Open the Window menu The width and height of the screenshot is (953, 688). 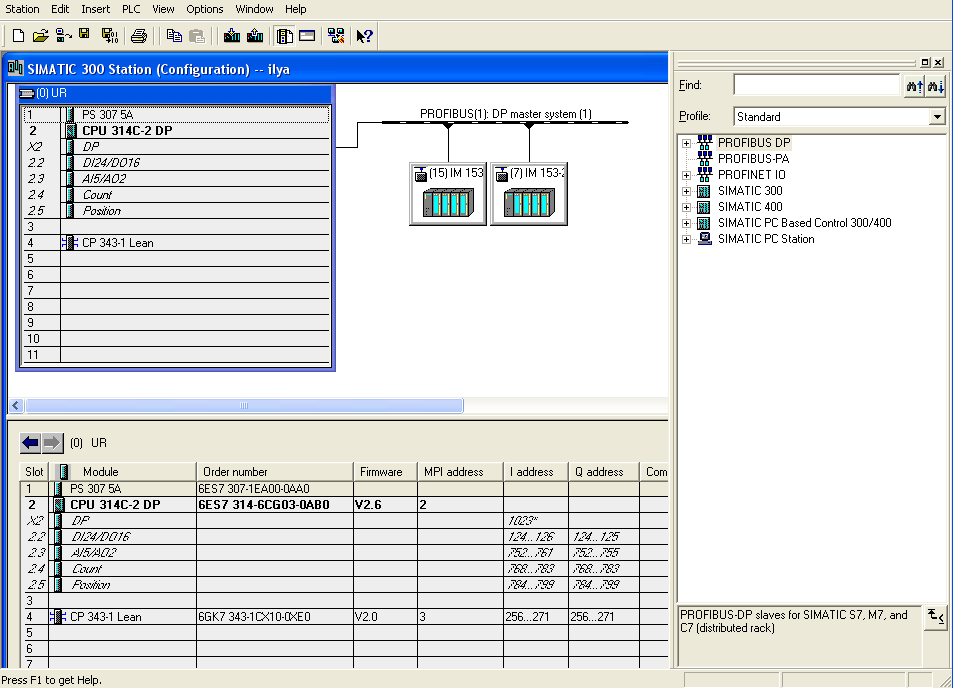click(254, 9)
